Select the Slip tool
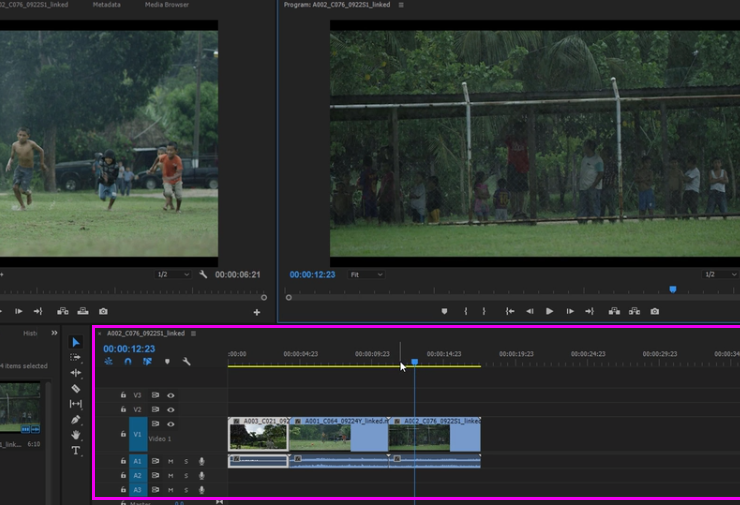This screenshot has width=740, height=505. pyautogui.click(x=76, y=404)
